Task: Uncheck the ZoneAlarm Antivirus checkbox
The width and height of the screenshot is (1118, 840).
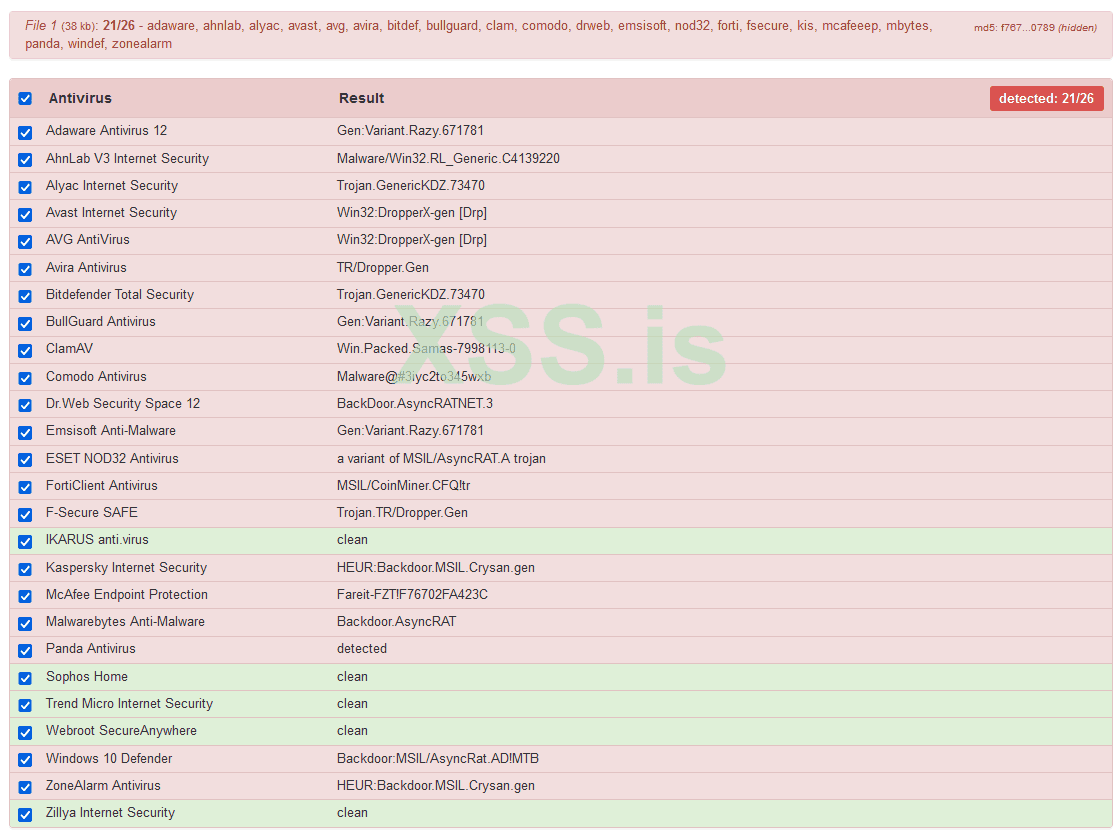Action: (x=25, y=787)
